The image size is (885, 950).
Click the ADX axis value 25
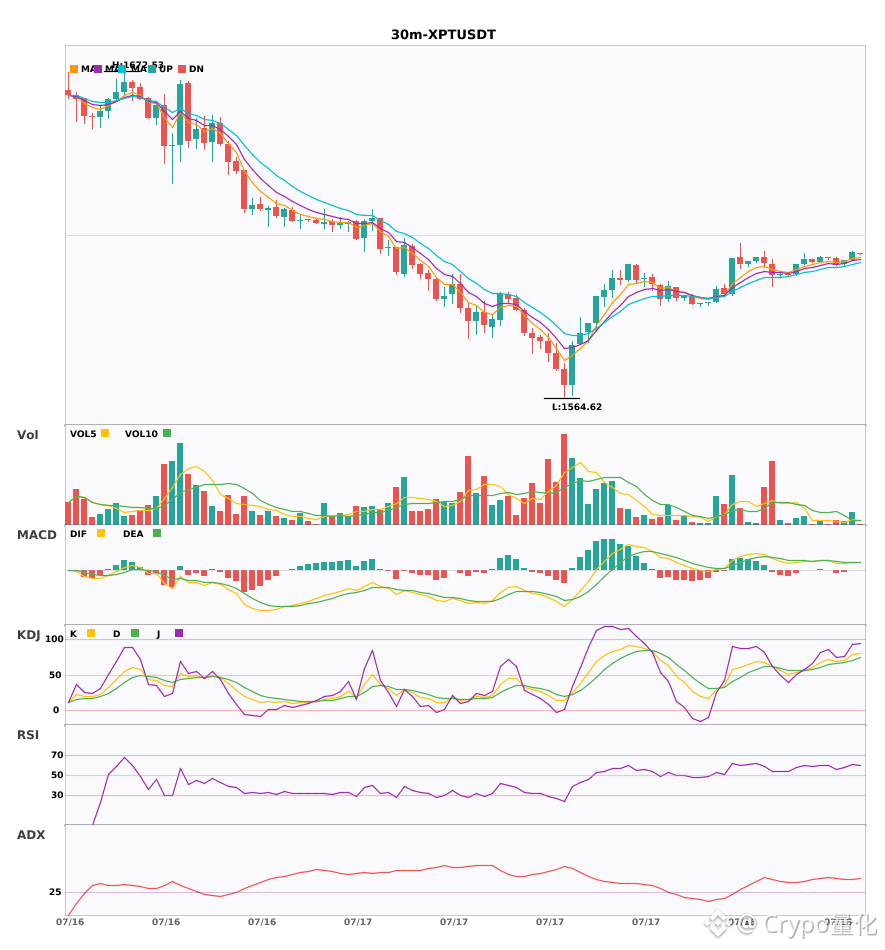[55, 892]
